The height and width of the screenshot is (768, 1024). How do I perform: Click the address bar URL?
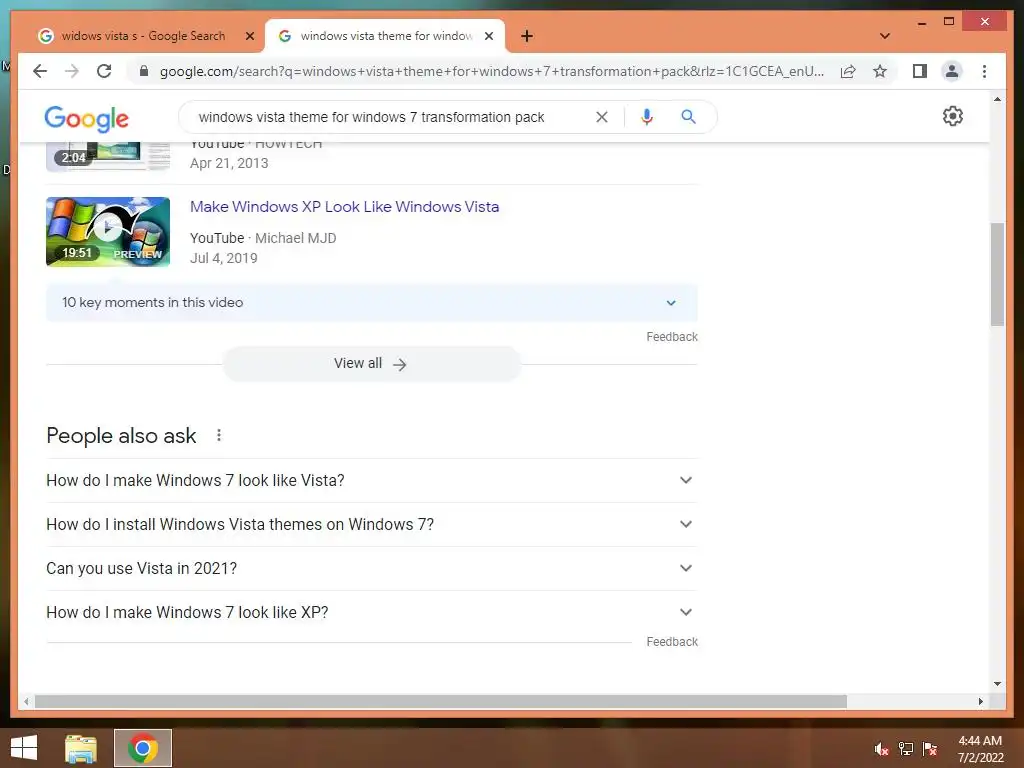(x=491, y=71)
